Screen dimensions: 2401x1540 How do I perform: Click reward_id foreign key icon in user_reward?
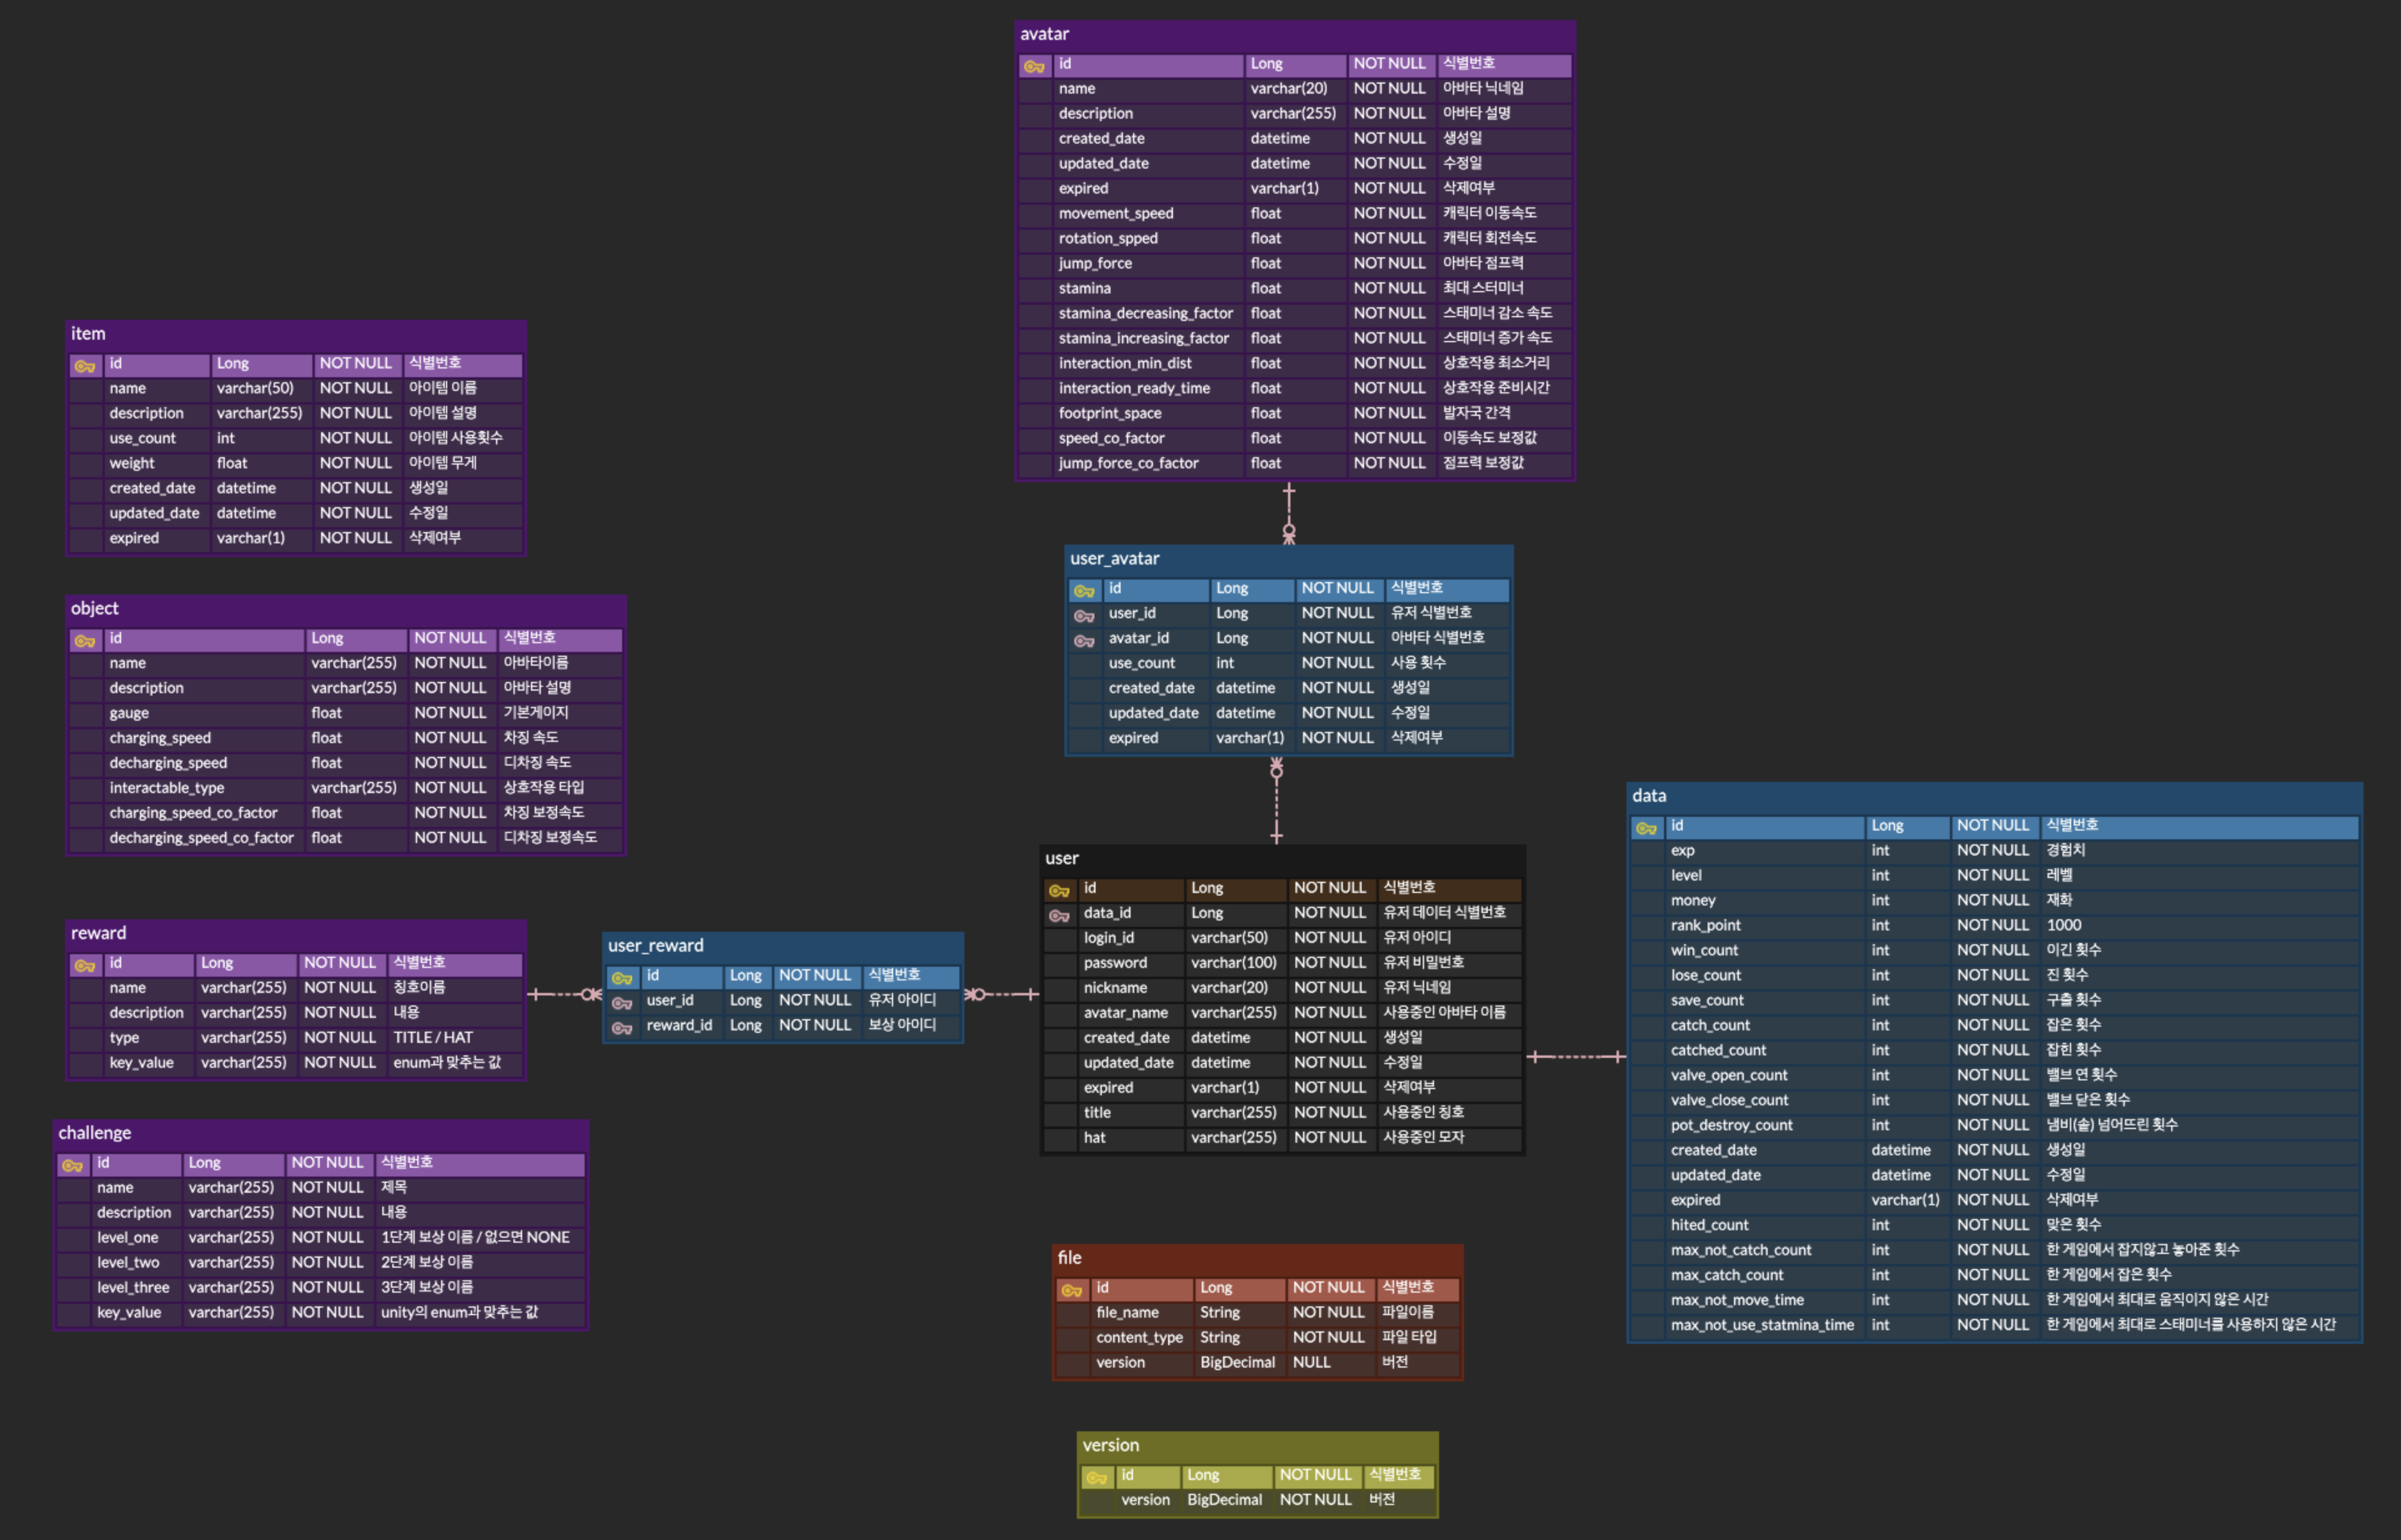pyautogui.click(x=622, y=1027)
